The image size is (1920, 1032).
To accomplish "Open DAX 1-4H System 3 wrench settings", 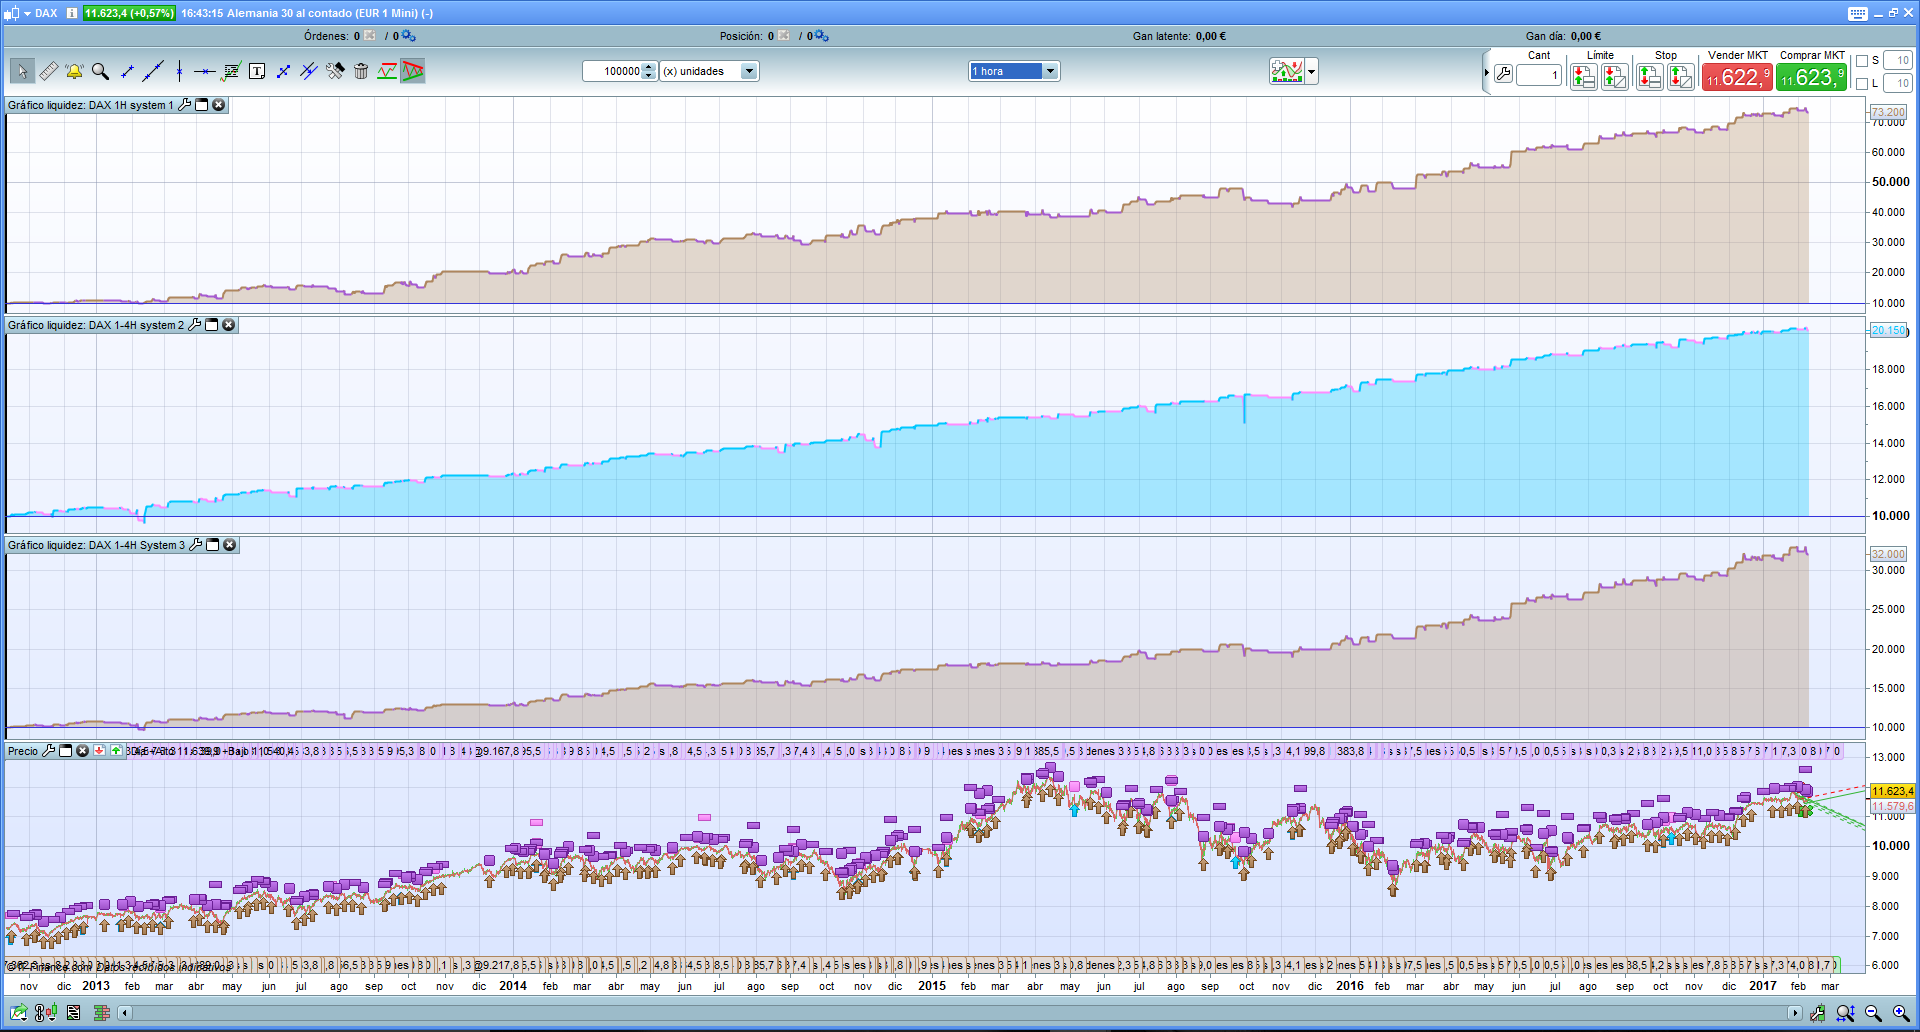I will [196, 545].
